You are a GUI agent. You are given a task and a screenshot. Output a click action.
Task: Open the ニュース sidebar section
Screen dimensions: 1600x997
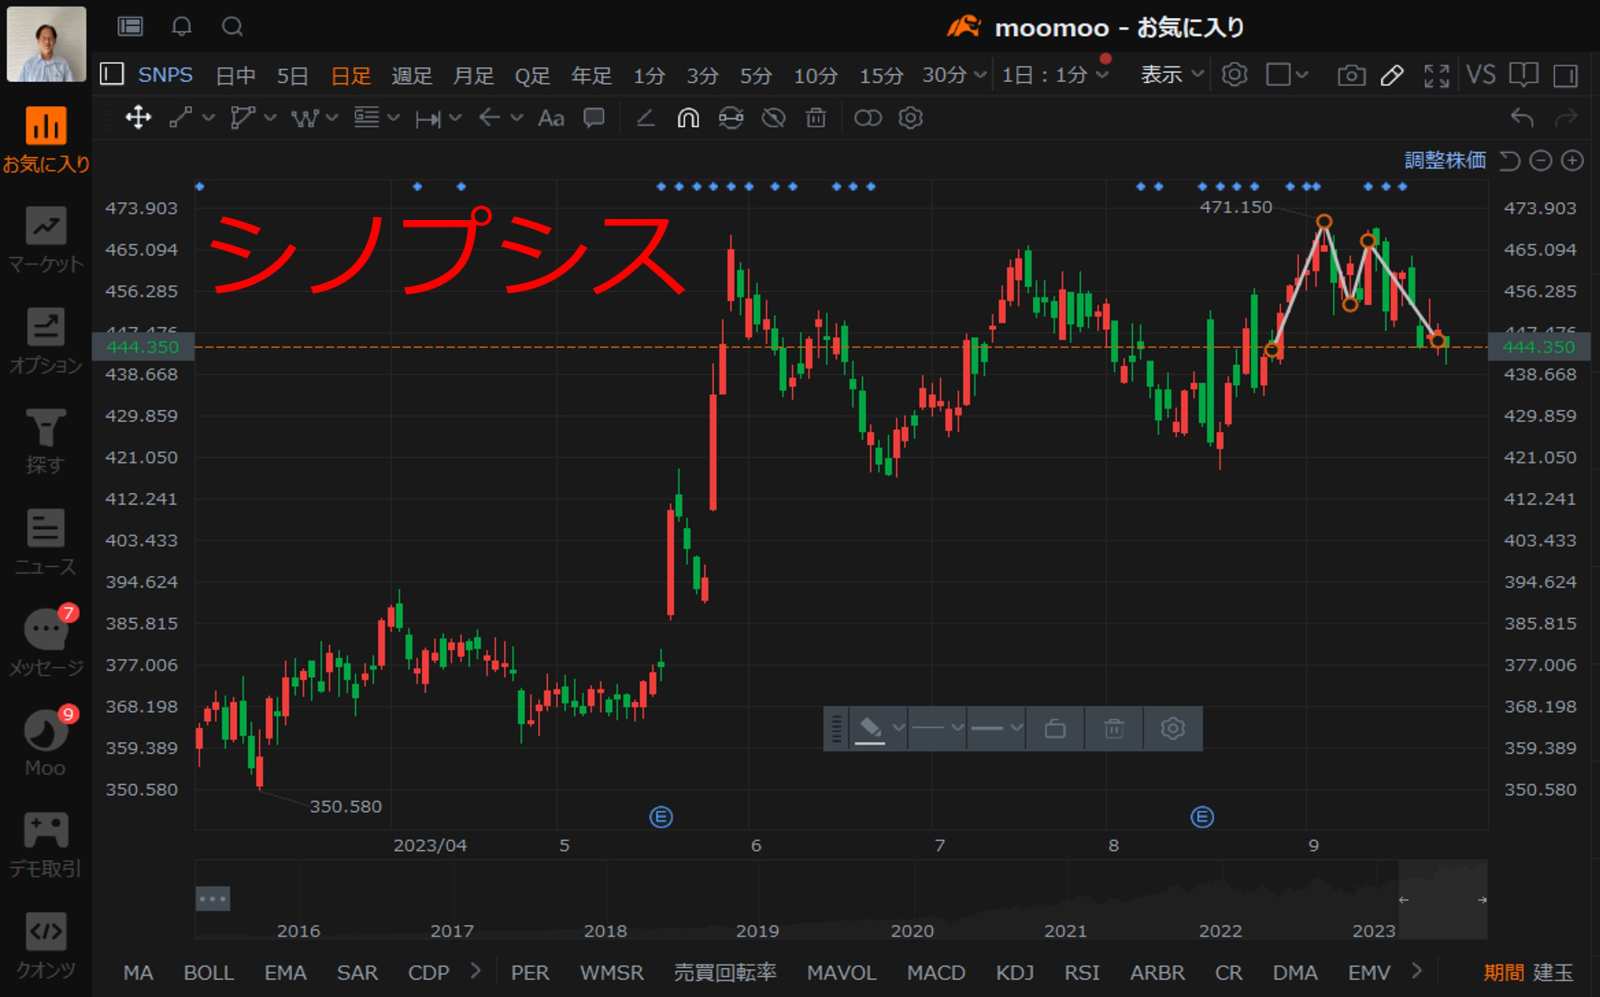click(x=46, y=542)
